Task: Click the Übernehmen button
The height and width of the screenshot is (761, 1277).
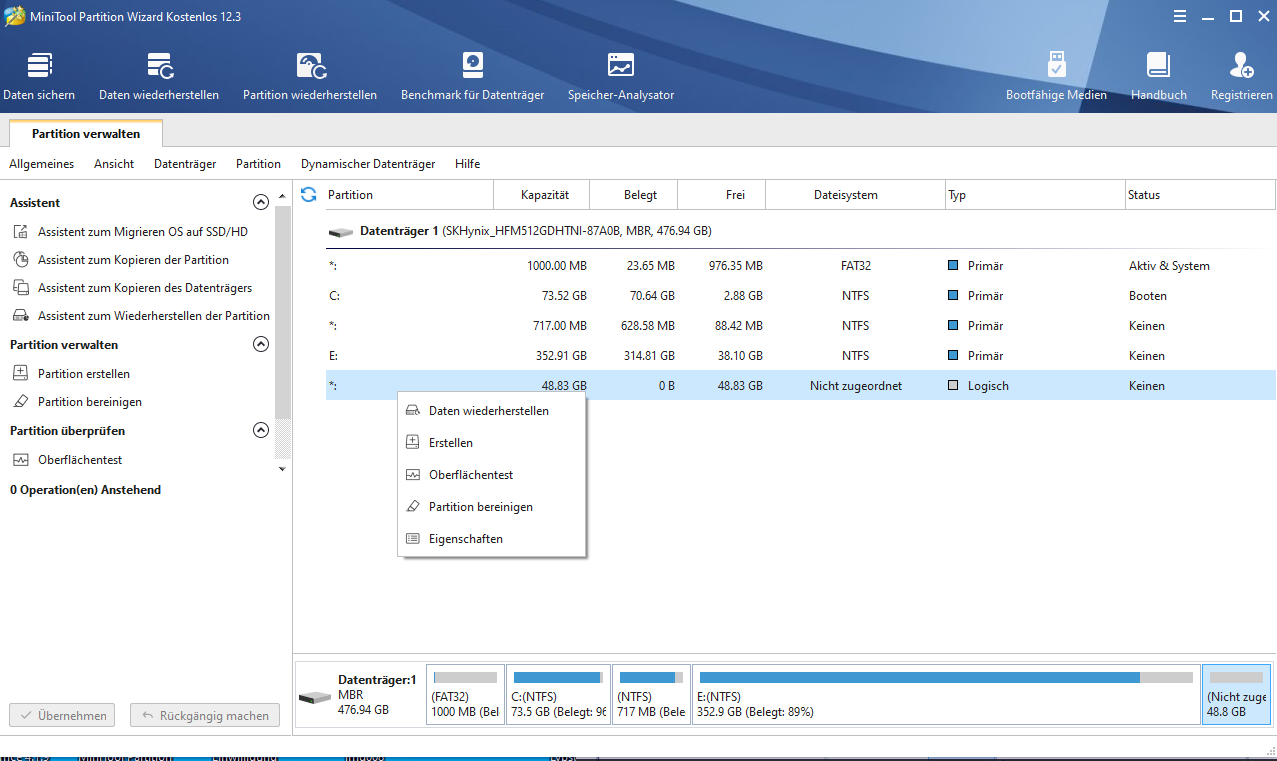Action: coord(62,716)
